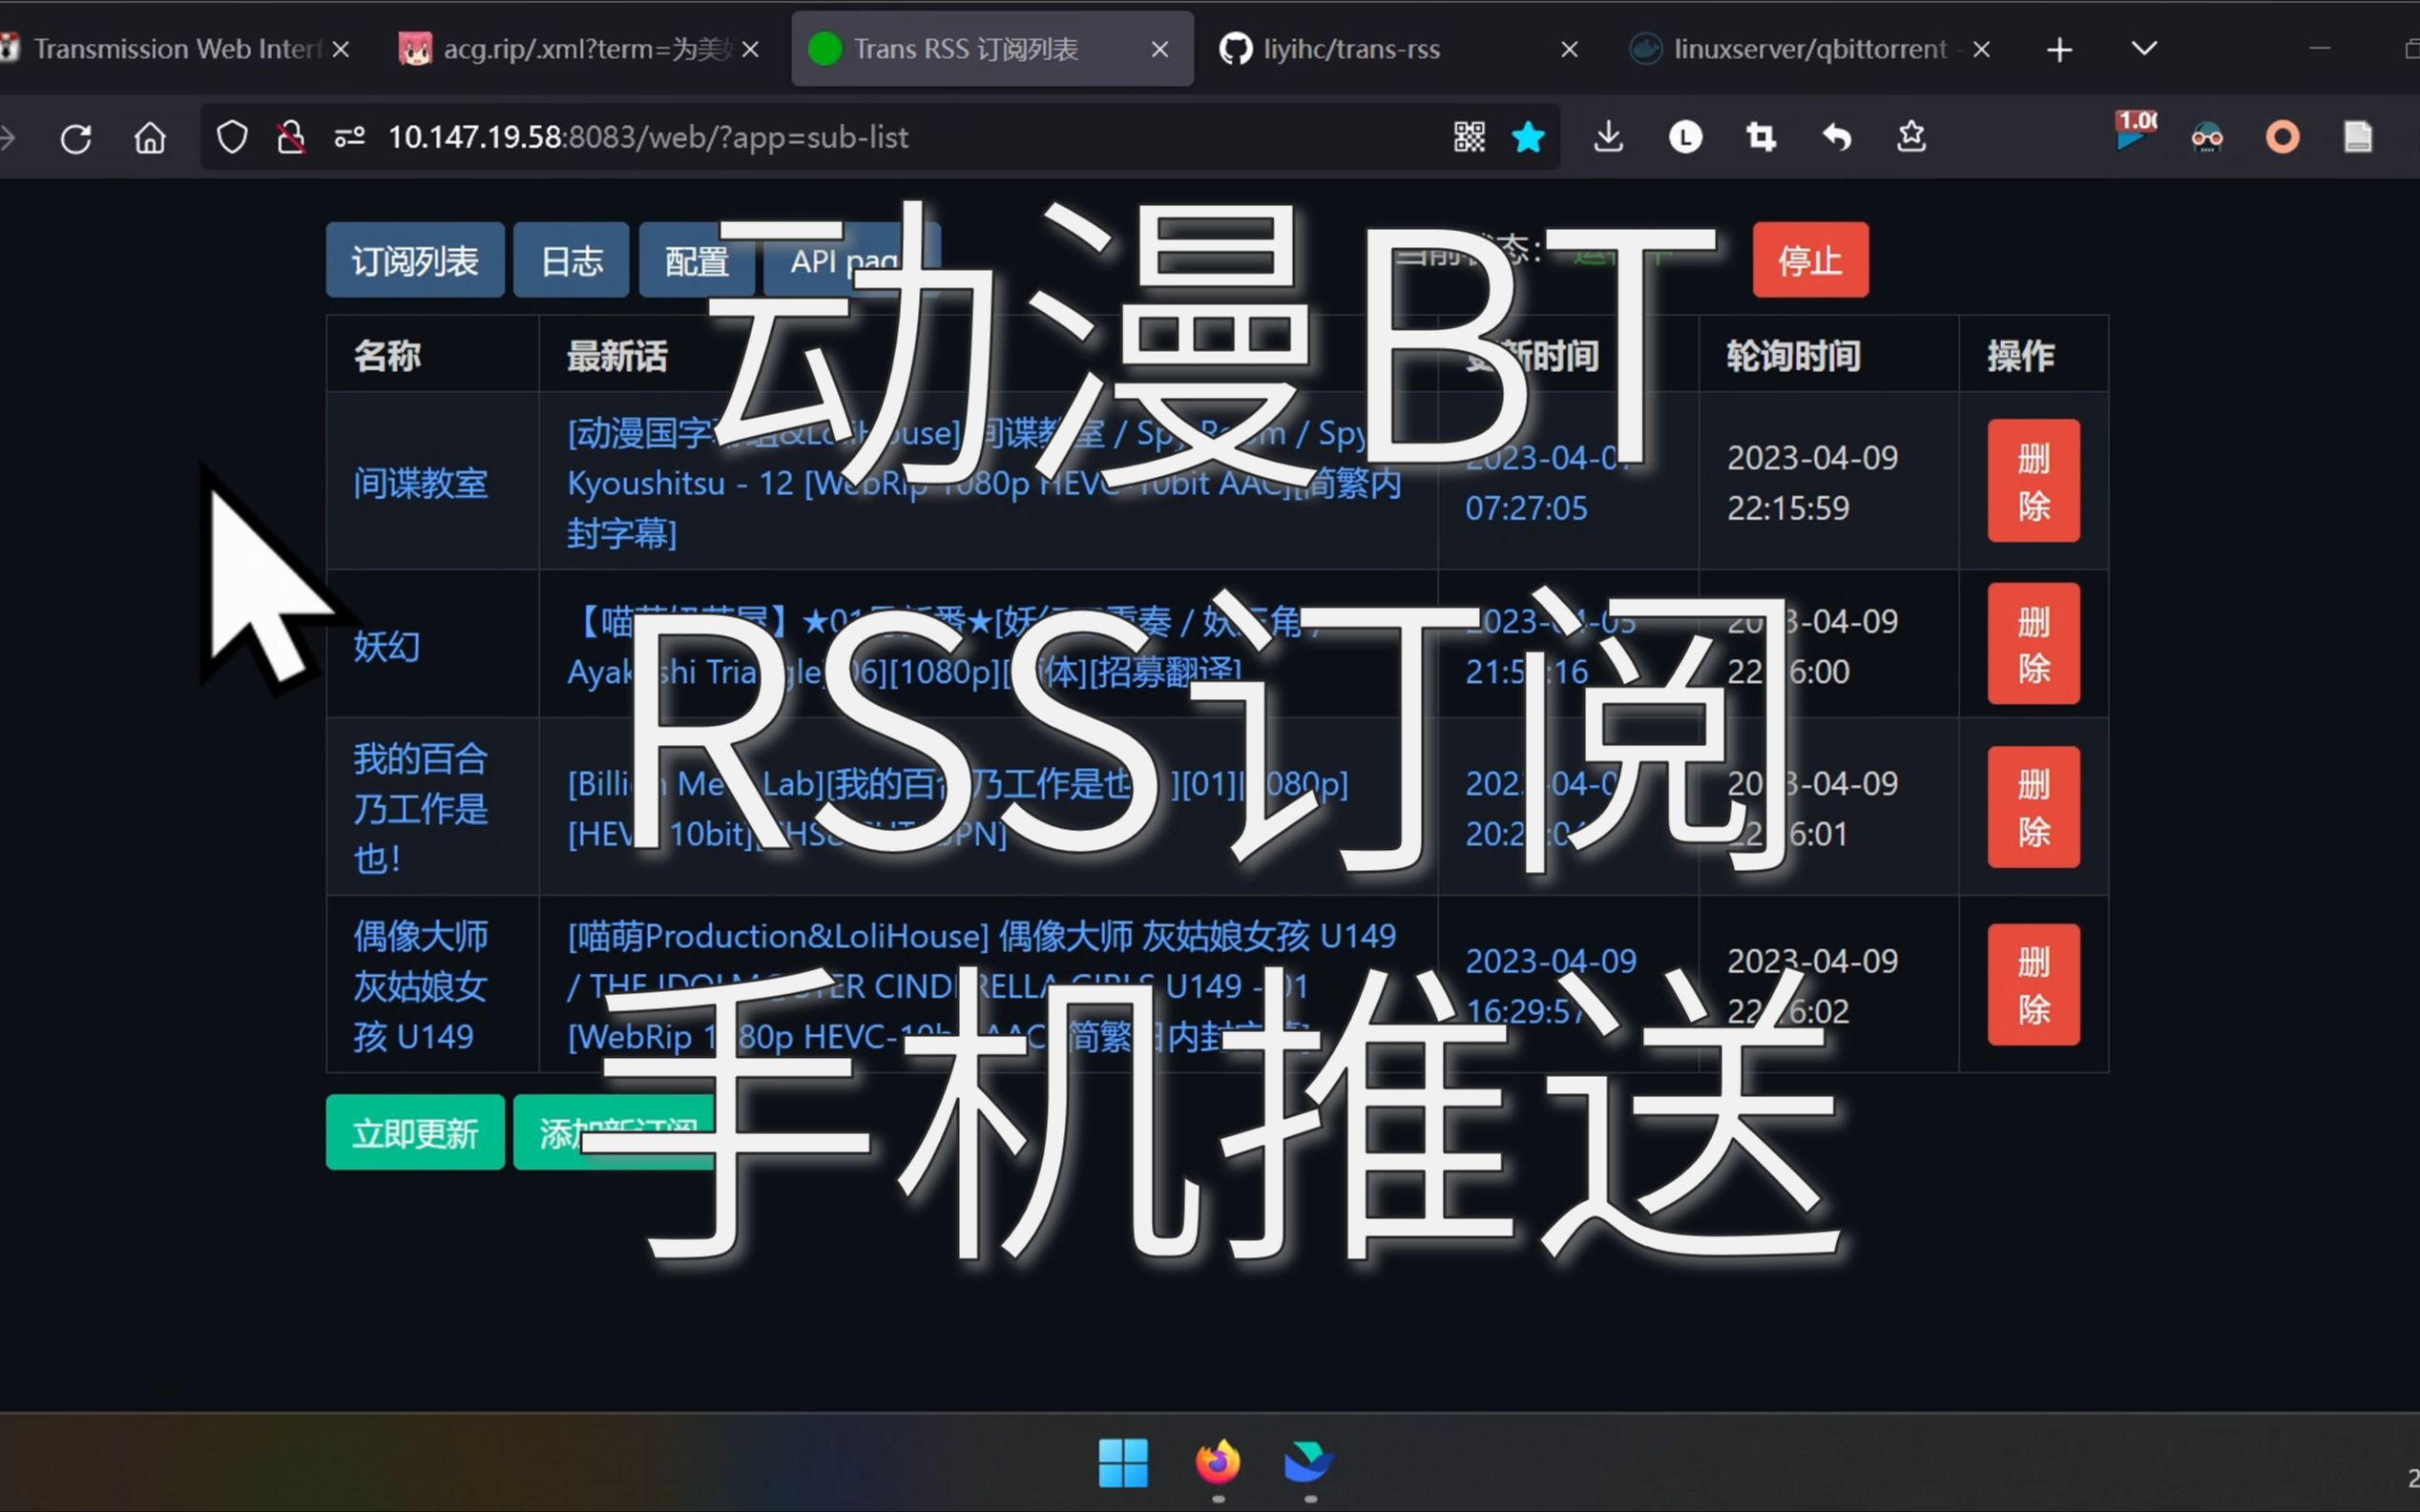The width and height of the screenshot is (2420, 1512).
Task: Click the 07:27:05 update time link
Action: coord(1526,508)
